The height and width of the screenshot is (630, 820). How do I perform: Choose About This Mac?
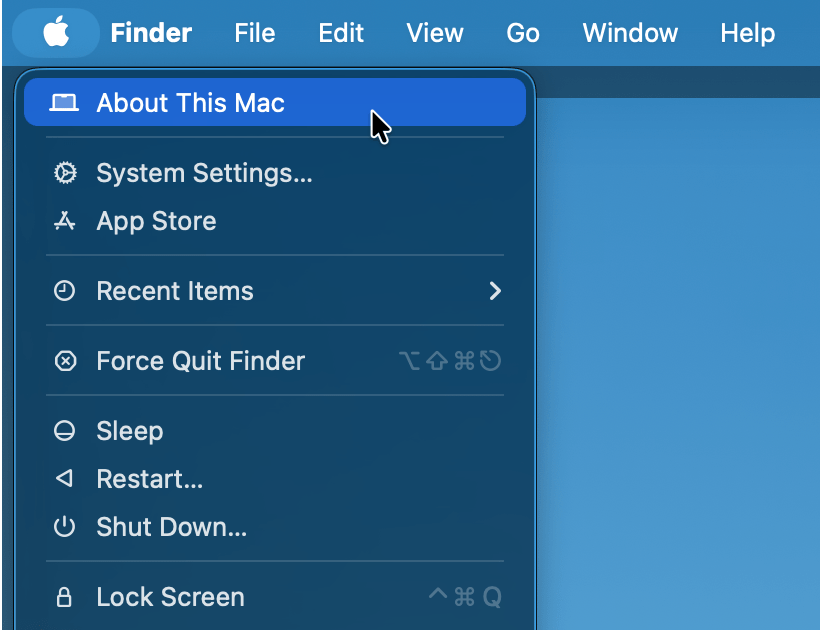tap(275, 102)
